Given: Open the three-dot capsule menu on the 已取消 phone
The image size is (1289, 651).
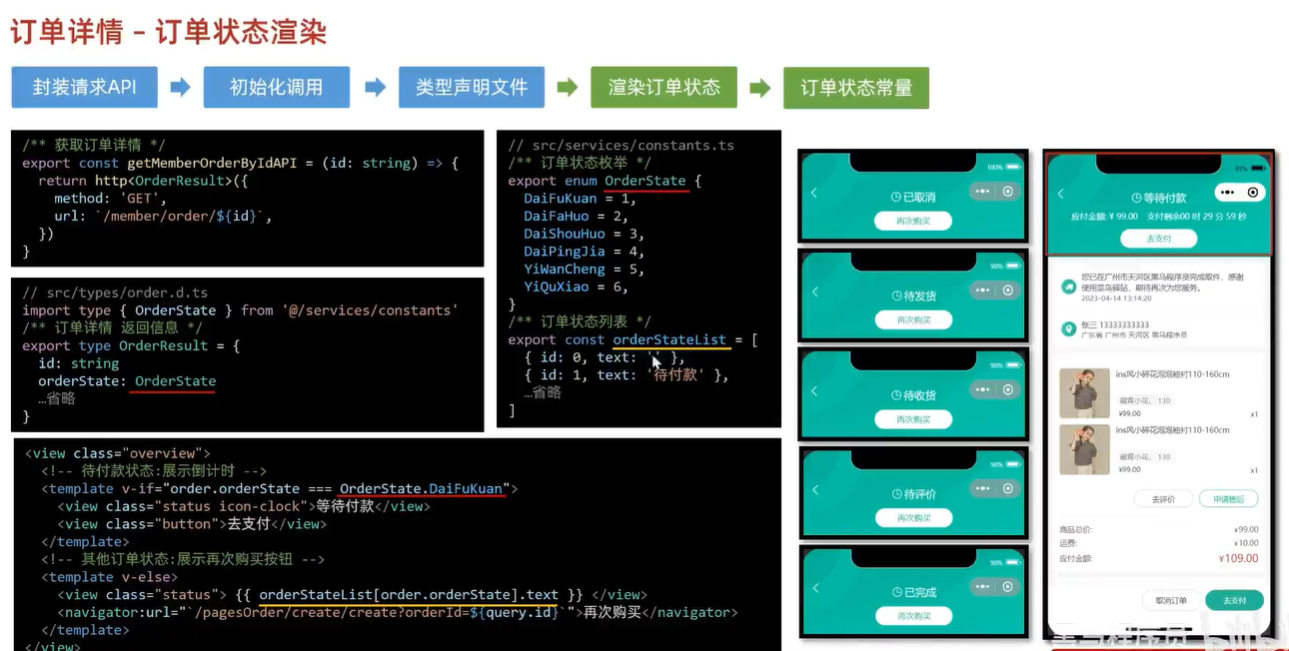Looking at the screenshot, I should point(983,191).
